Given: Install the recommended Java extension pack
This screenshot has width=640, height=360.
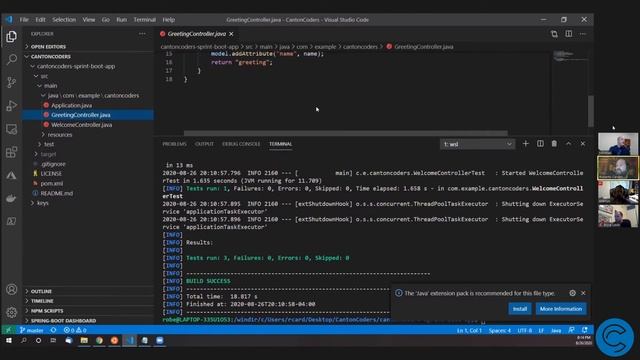Looking at the screenshot, I should 520,309.
